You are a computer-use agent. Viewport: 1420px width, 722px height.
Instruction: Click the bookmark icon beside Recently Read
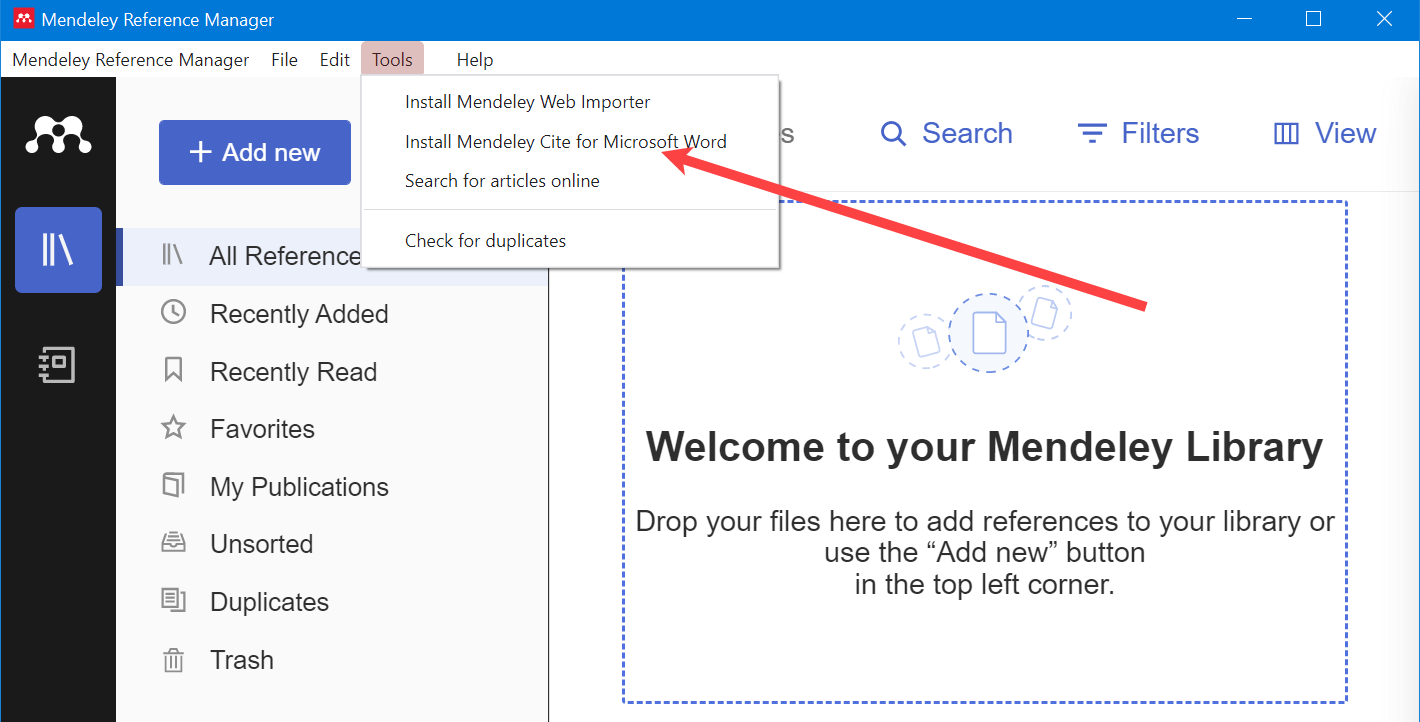pyautogui.click(x=174, y=371)
